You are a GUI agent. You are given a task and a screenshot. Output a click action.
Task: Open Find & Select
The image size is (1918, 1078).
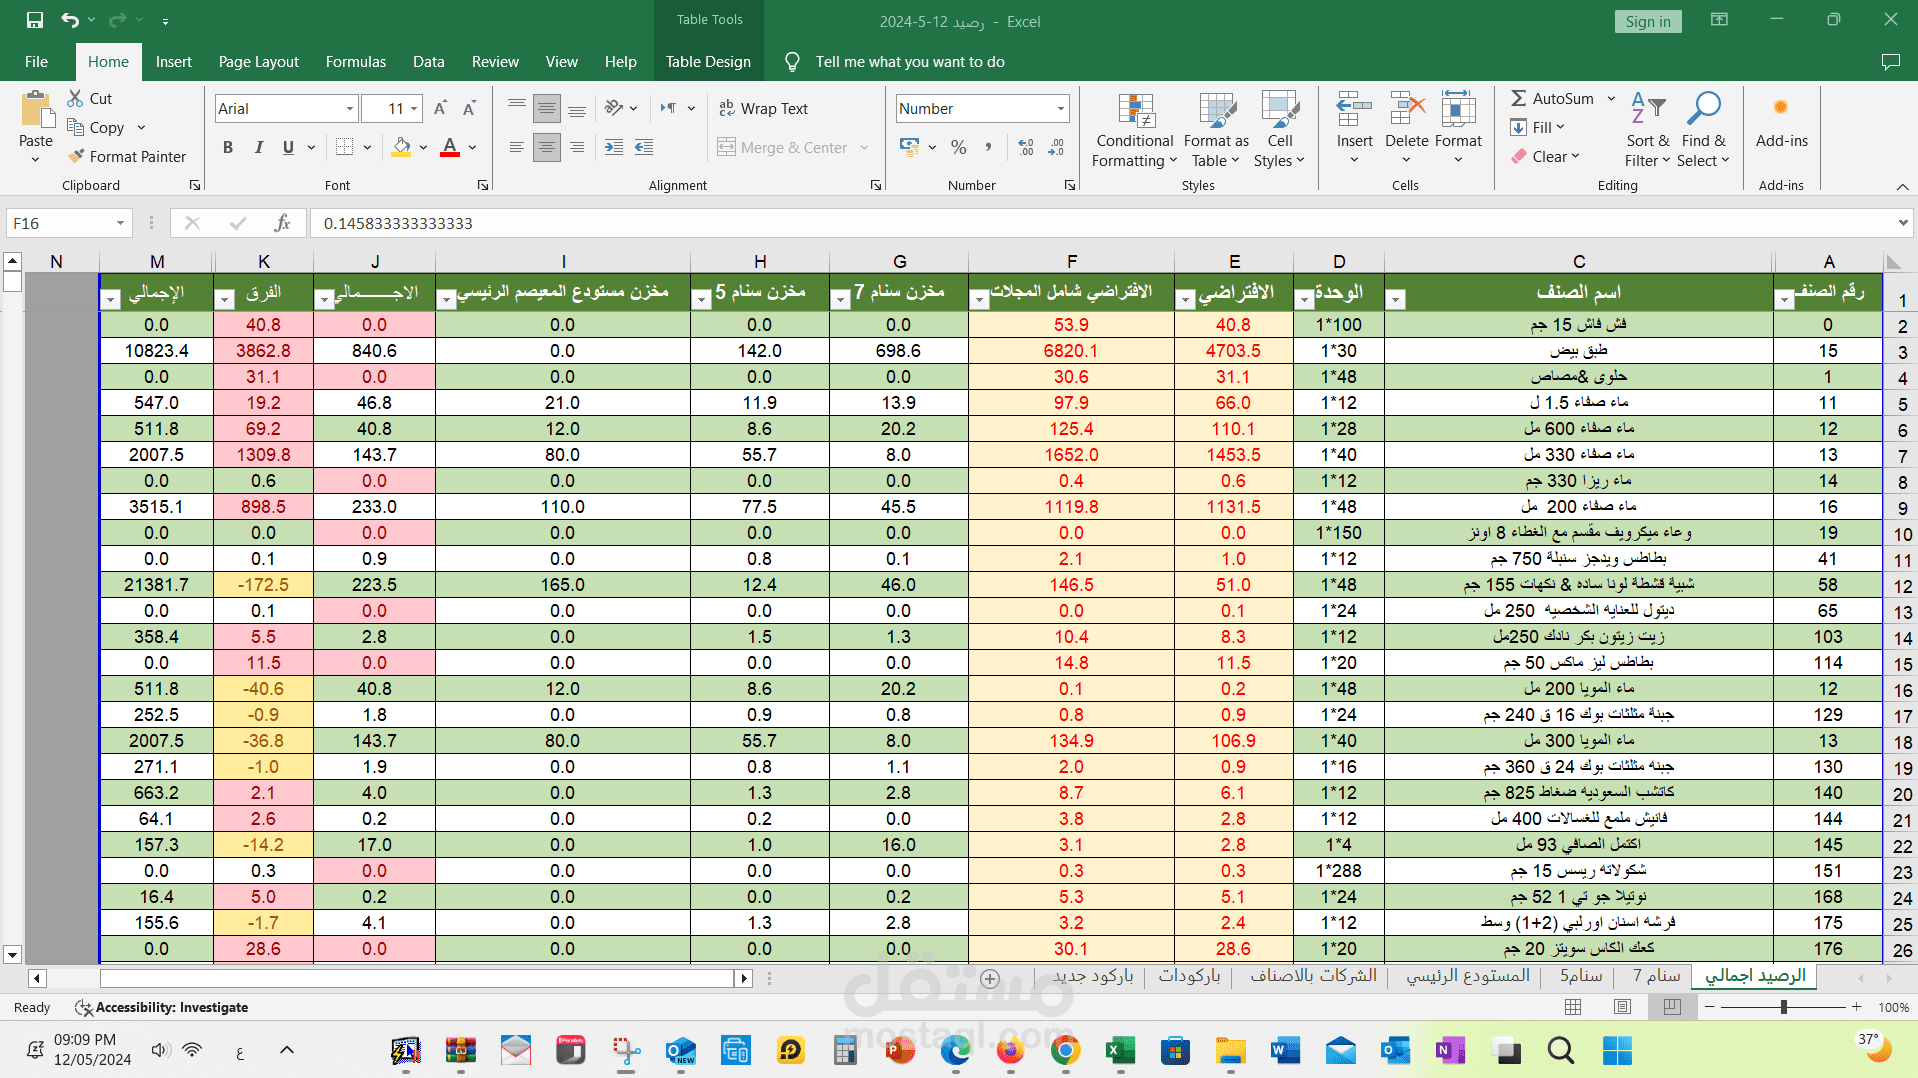[1704, 130]
